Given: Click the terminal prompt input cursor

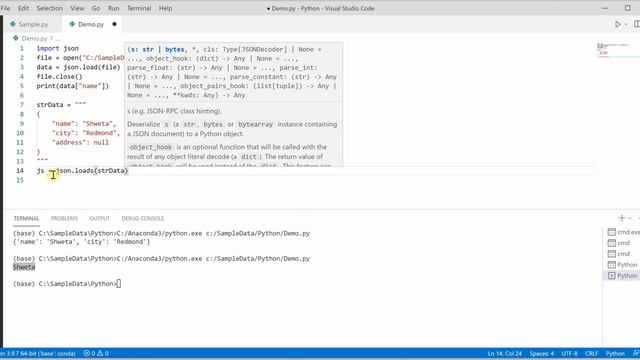Looking at the screenshot, I should click(x=119, y=284).
